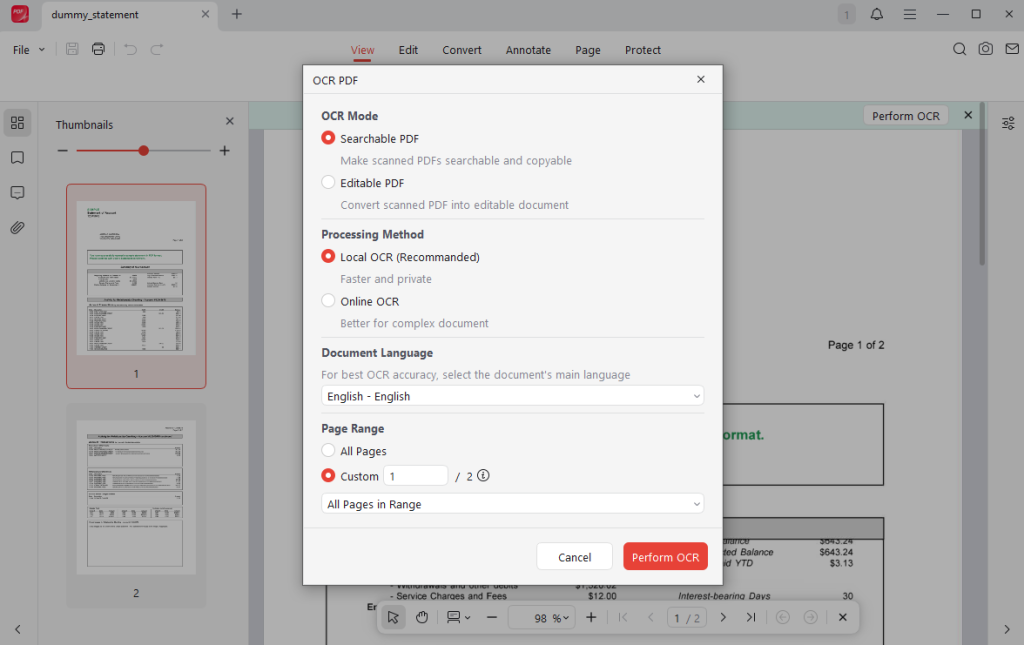Select the page 2 thumbnail
Image resolution: width=1024 pixels, height=645 pixels.
coord(136,506)
